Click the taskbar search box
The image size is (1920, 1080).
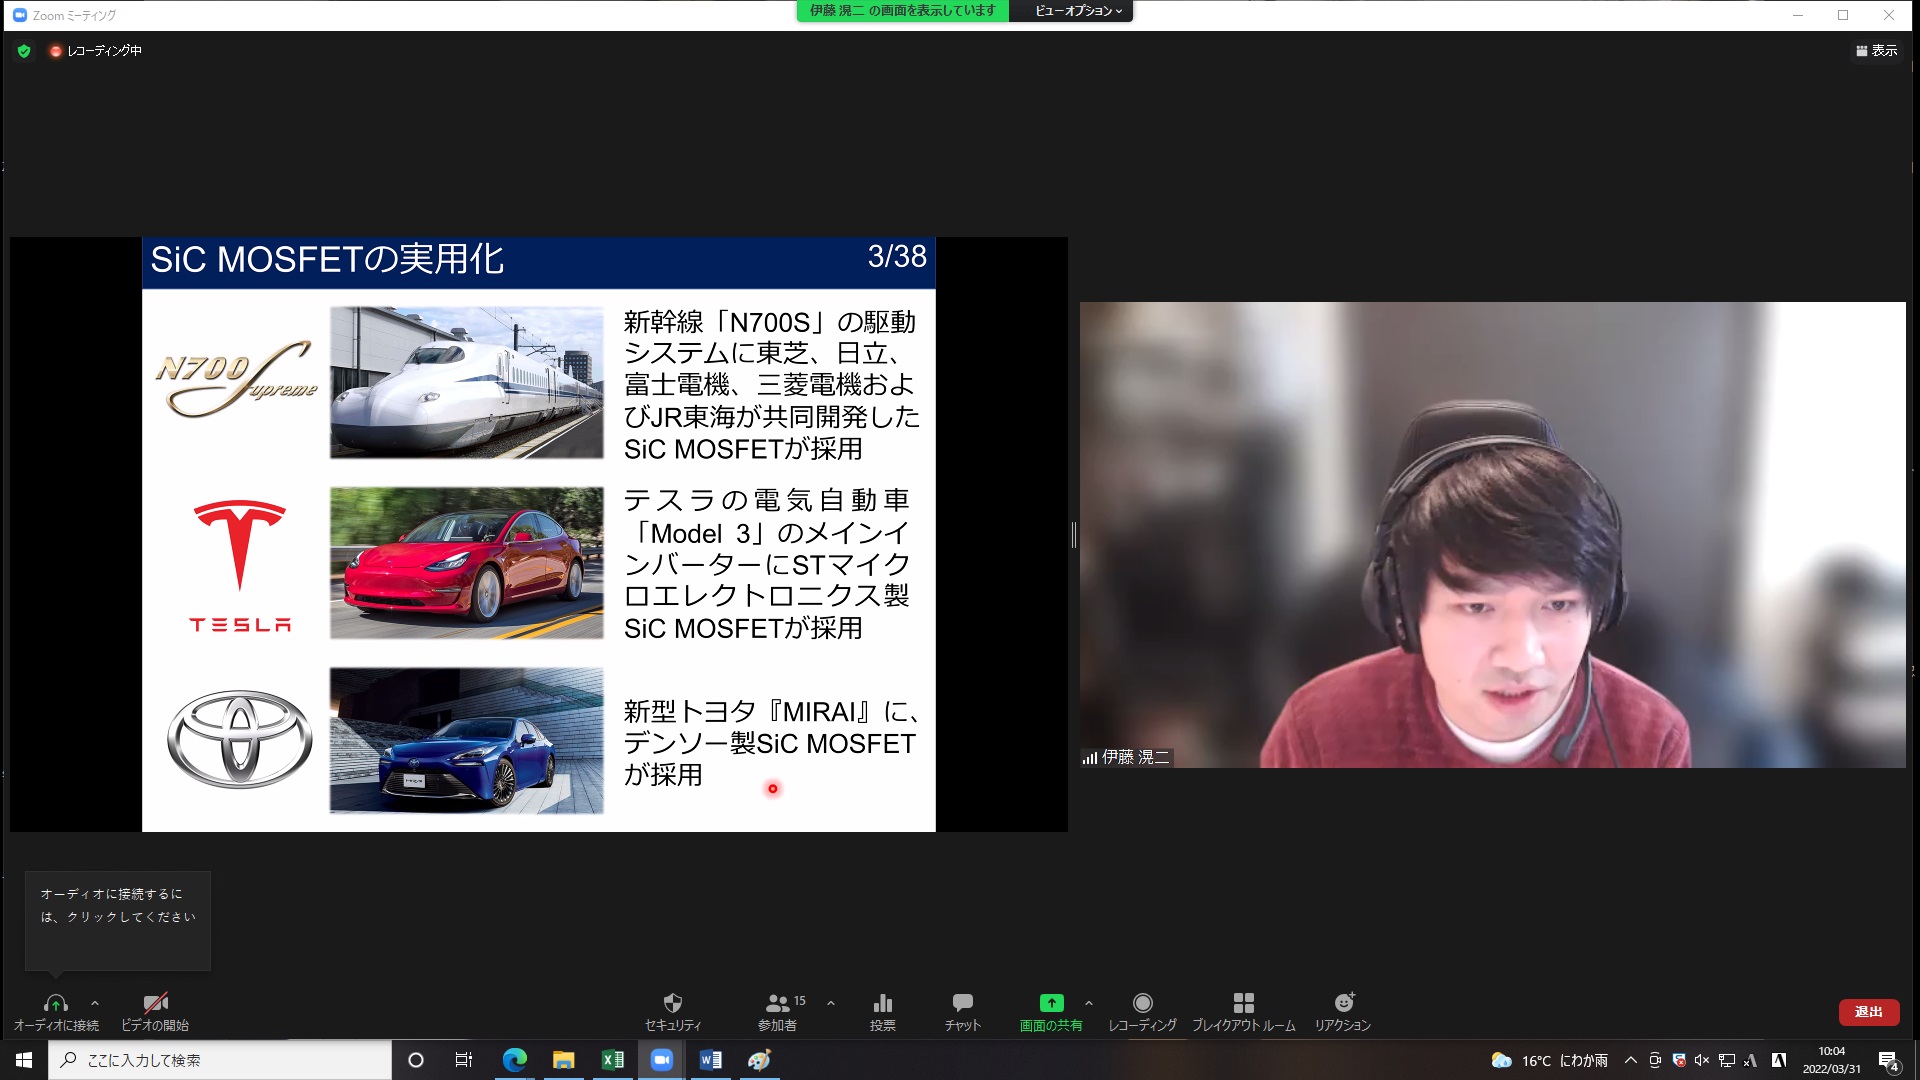(220, 1060)
